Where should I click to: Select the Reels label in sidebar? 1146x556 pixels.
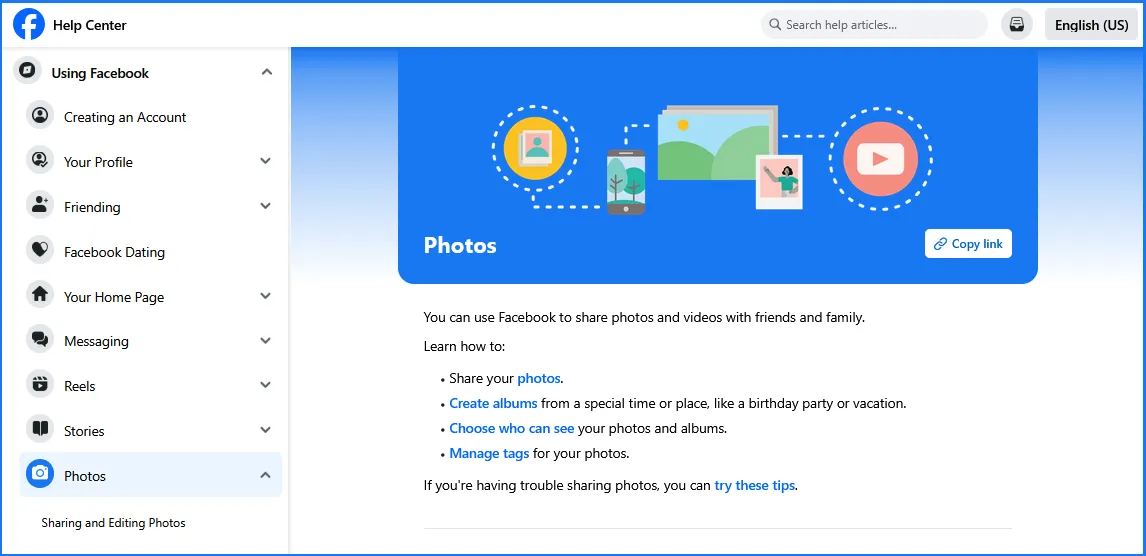(x=80, y=386)
